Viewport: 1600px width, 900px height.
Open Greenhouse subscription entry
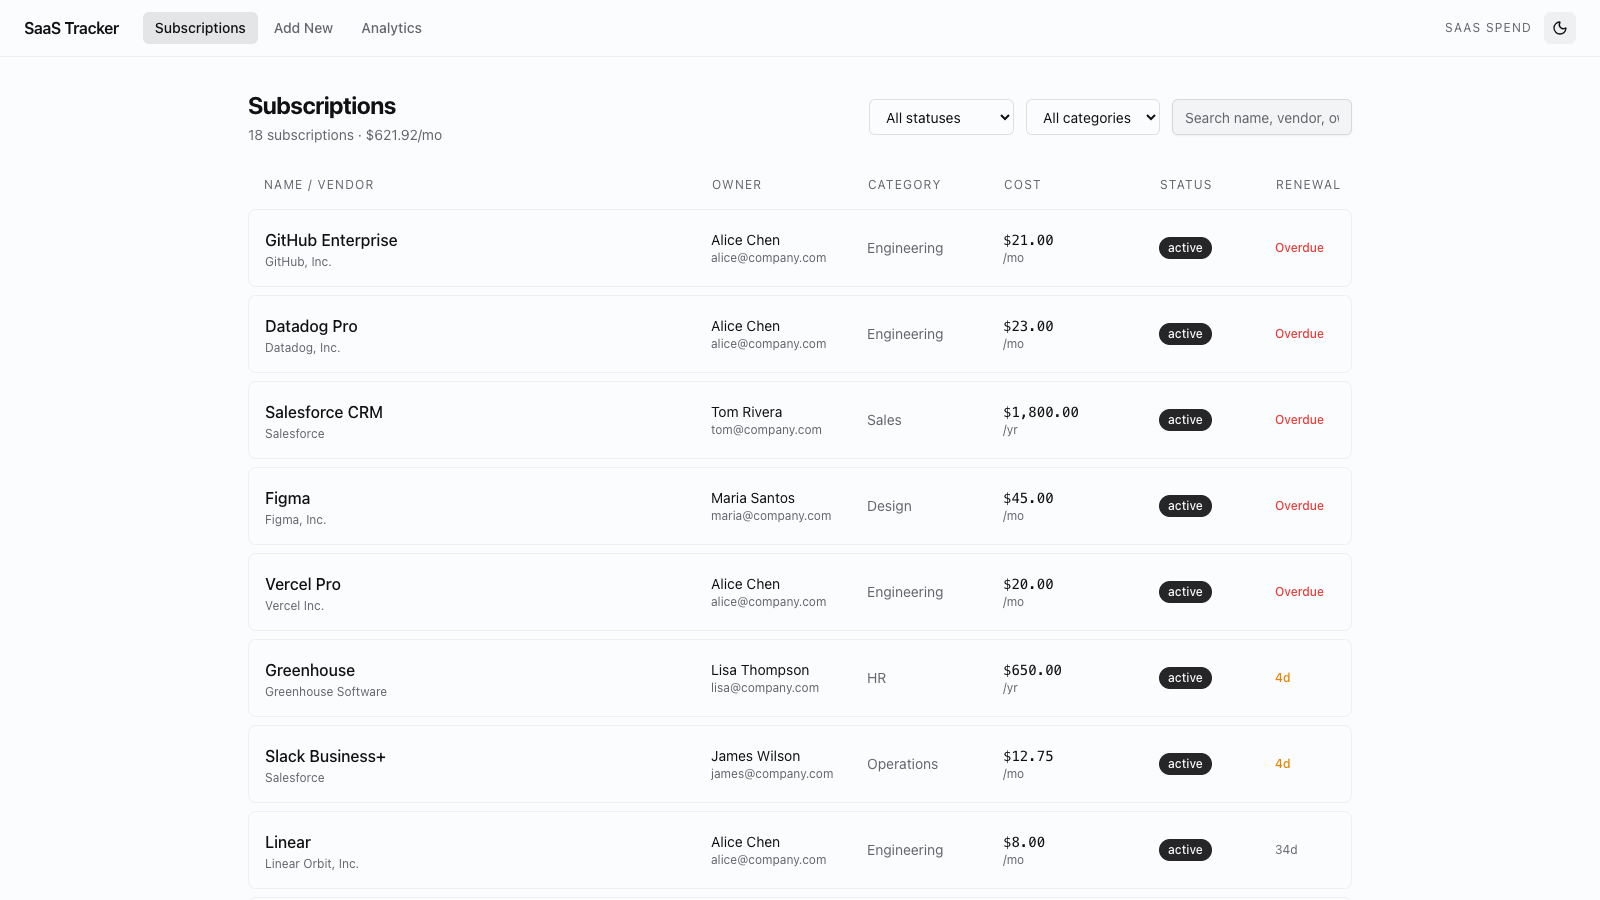[800, 678]
